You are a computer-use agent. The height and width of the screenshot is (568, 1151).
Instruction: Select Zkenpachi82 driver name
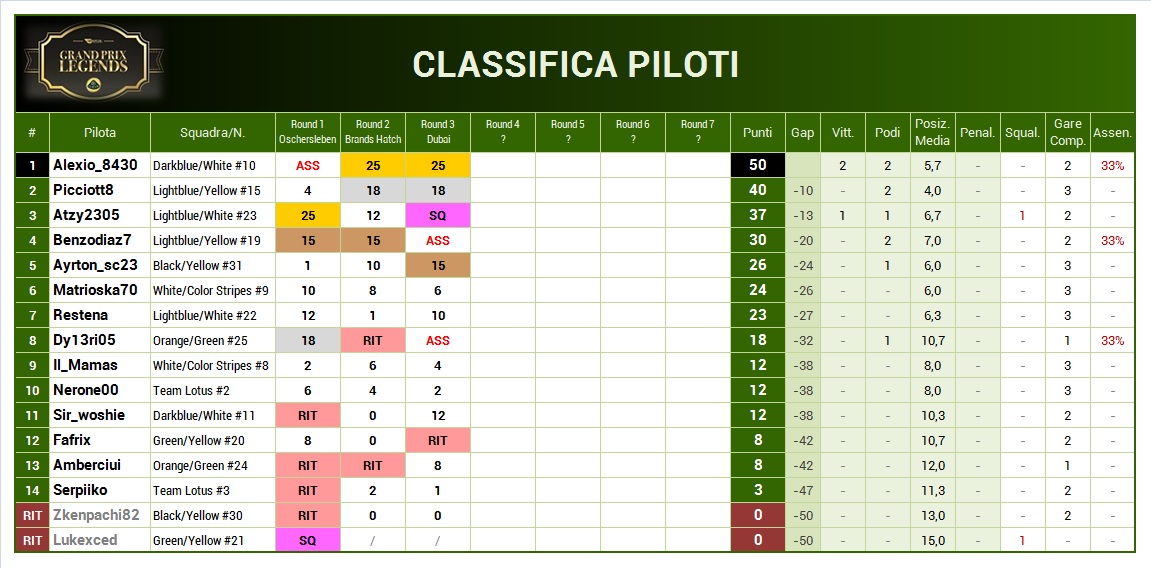tap(95, 515)
